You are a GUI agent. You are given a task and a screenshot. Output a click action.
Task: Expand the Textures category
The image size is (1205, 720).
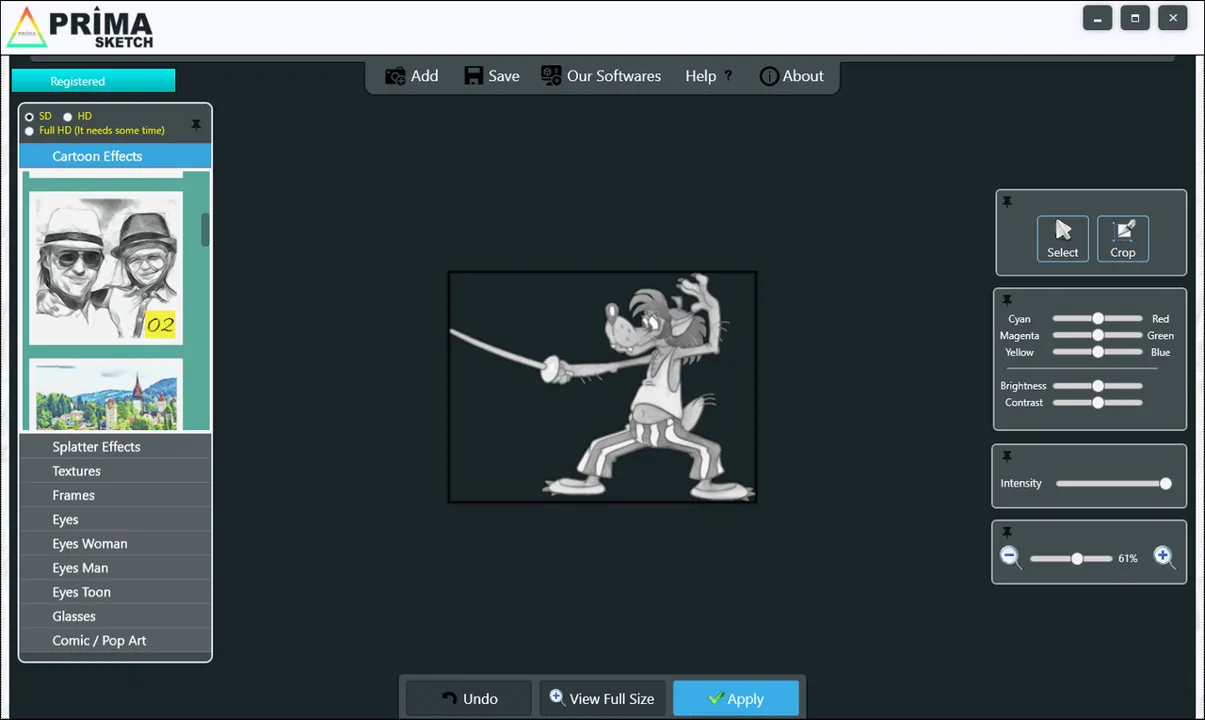pyautogui.click(x=115, y=471)
